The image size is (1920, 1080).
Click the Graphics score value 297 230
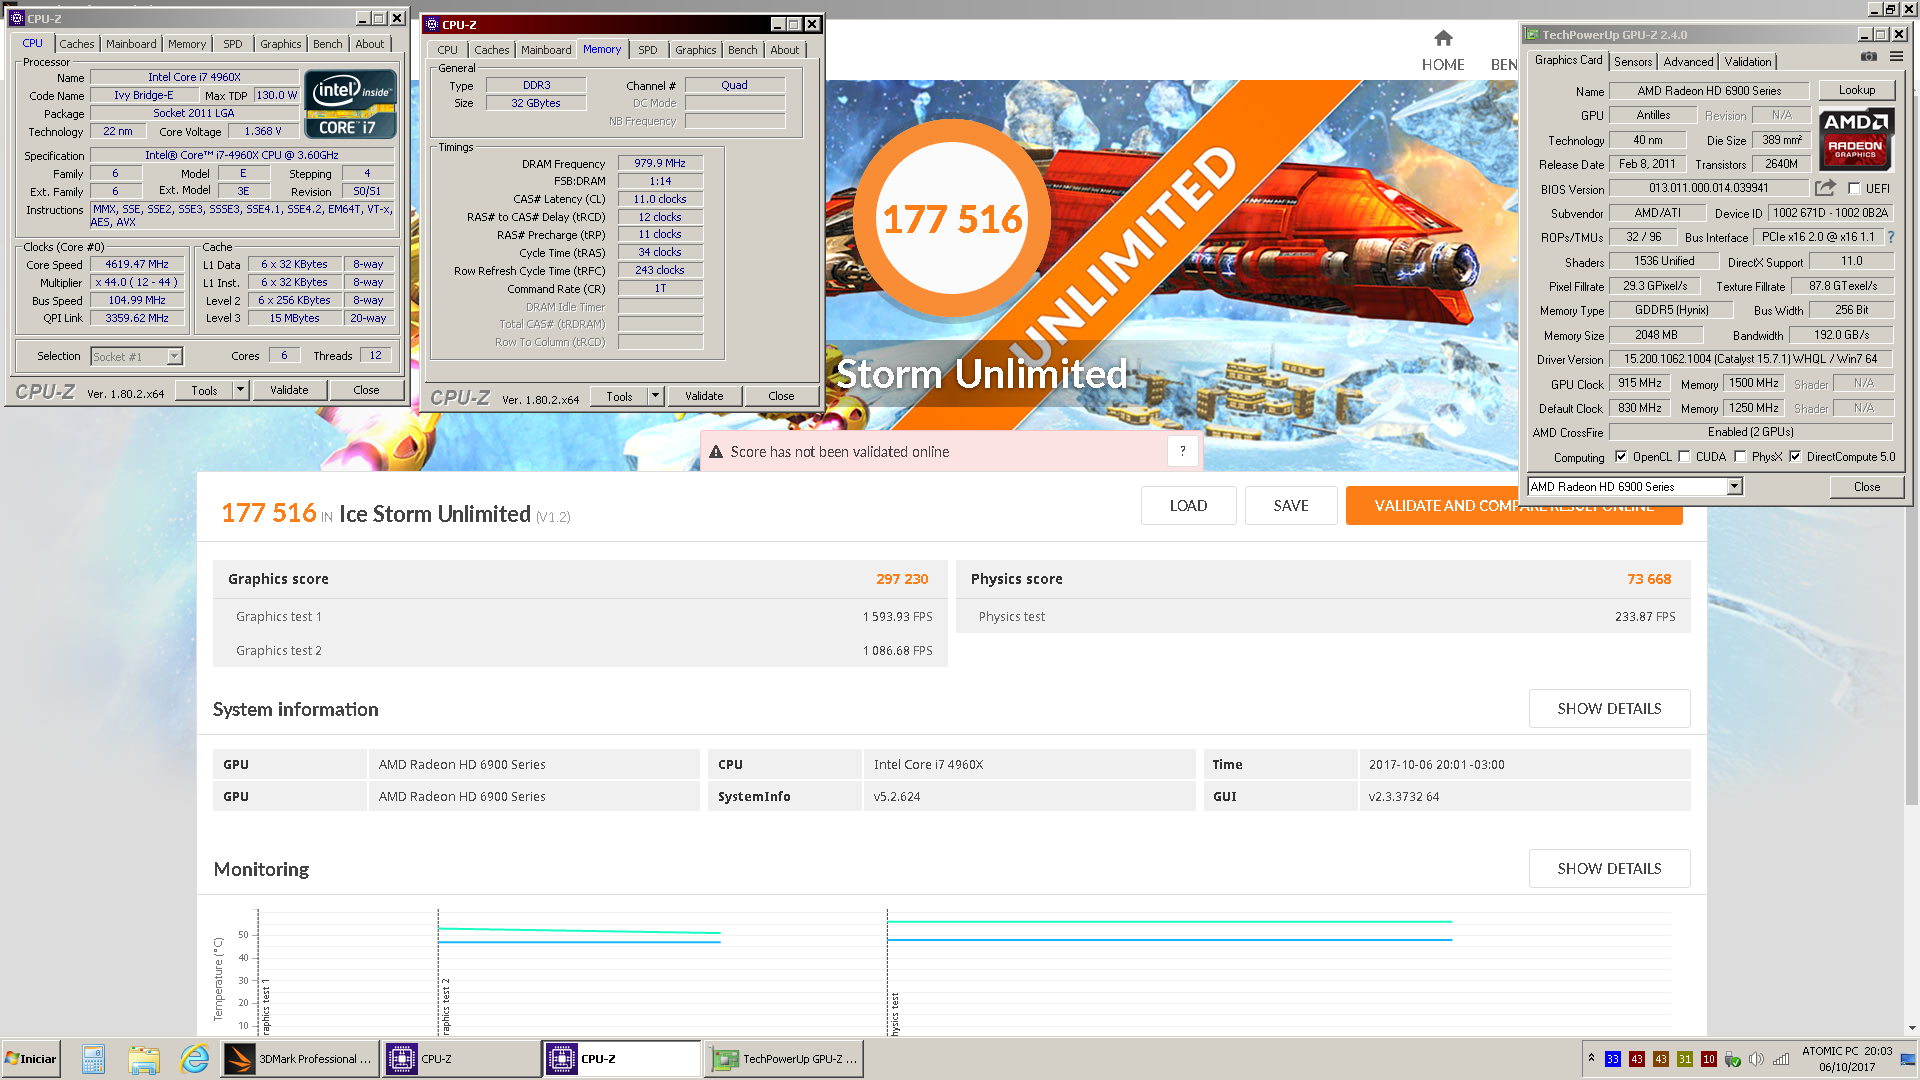coord(902,579)
